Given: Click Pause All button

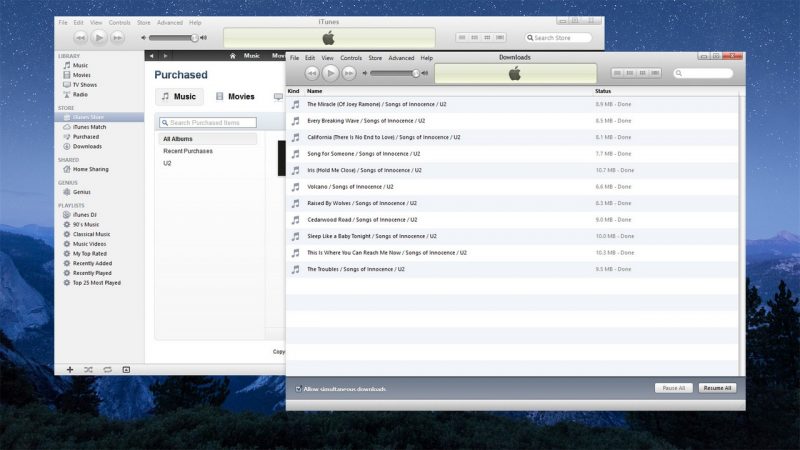Looking at the screenshot, I should tap(673, 388).
